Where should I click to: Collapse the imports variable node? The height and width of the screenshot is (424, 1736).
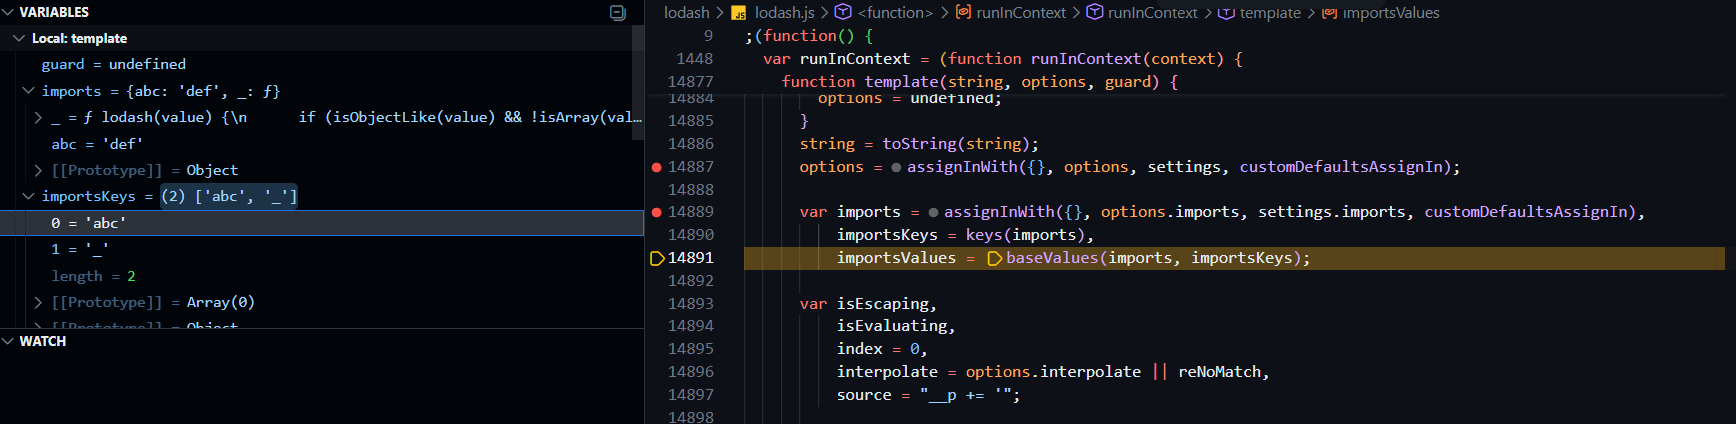(x=29, y=91)
